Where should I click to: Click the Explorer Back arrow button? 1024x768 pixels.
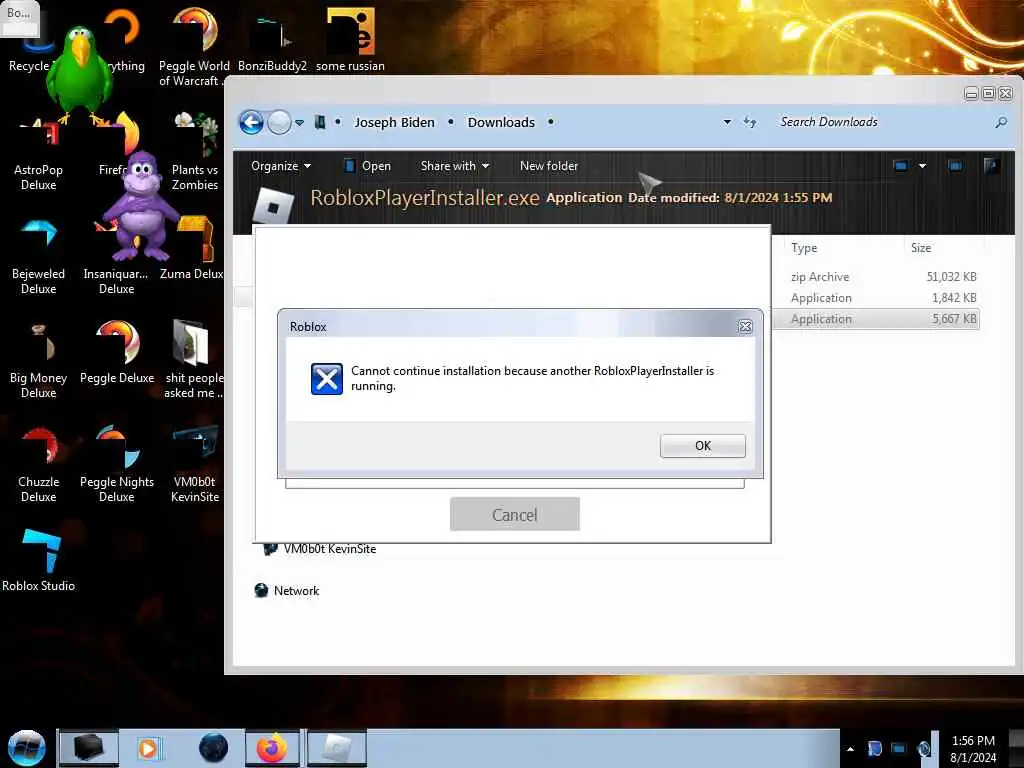tap(251, 122)
